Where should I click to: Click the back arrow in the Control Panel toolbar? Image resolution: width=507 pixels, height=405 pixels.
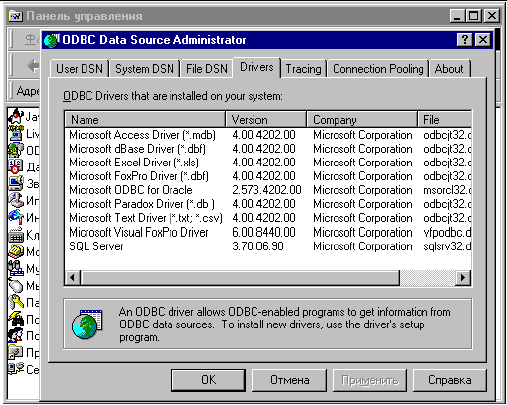(x=33, y=66)
